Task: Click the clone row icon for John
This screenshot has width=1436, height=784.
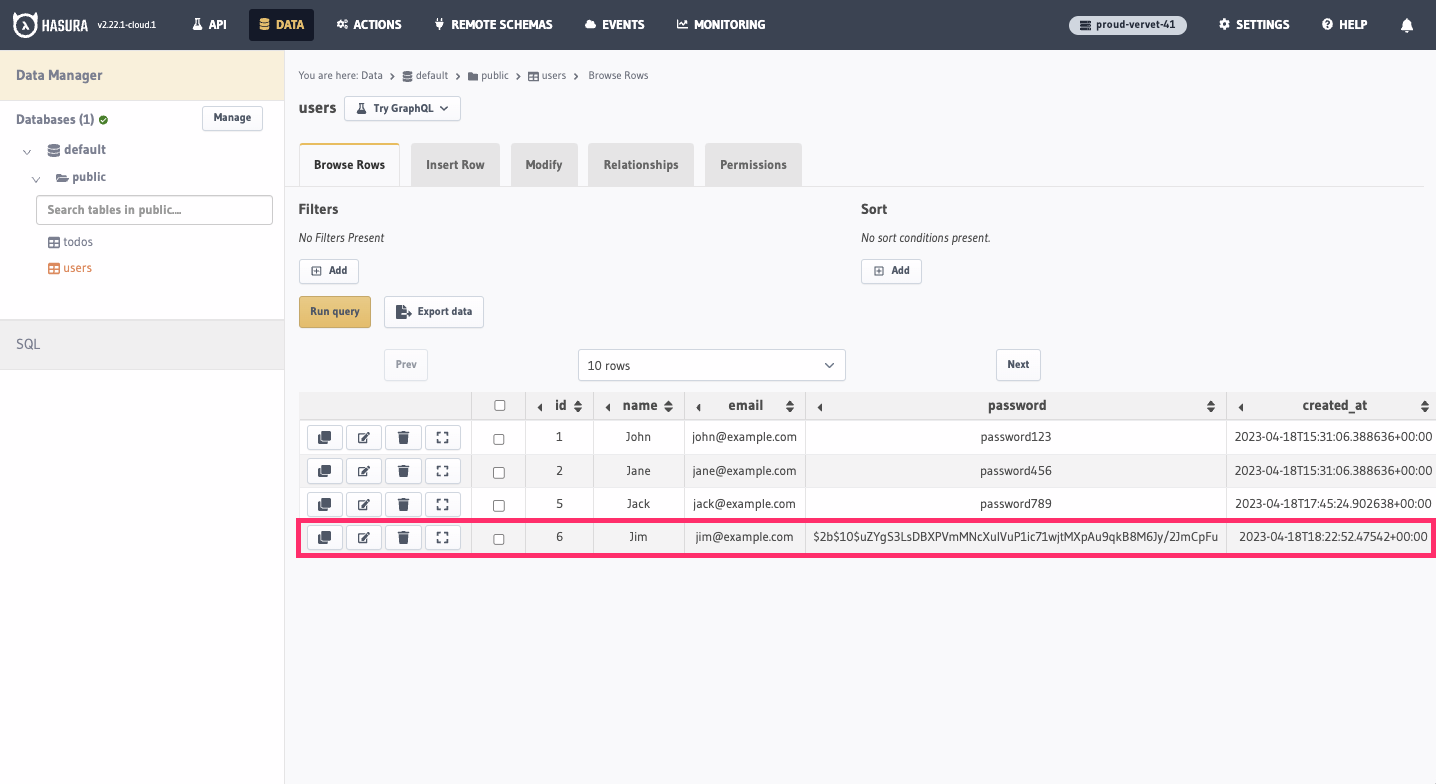Action: pyautogui.click(x=324, y=438)
